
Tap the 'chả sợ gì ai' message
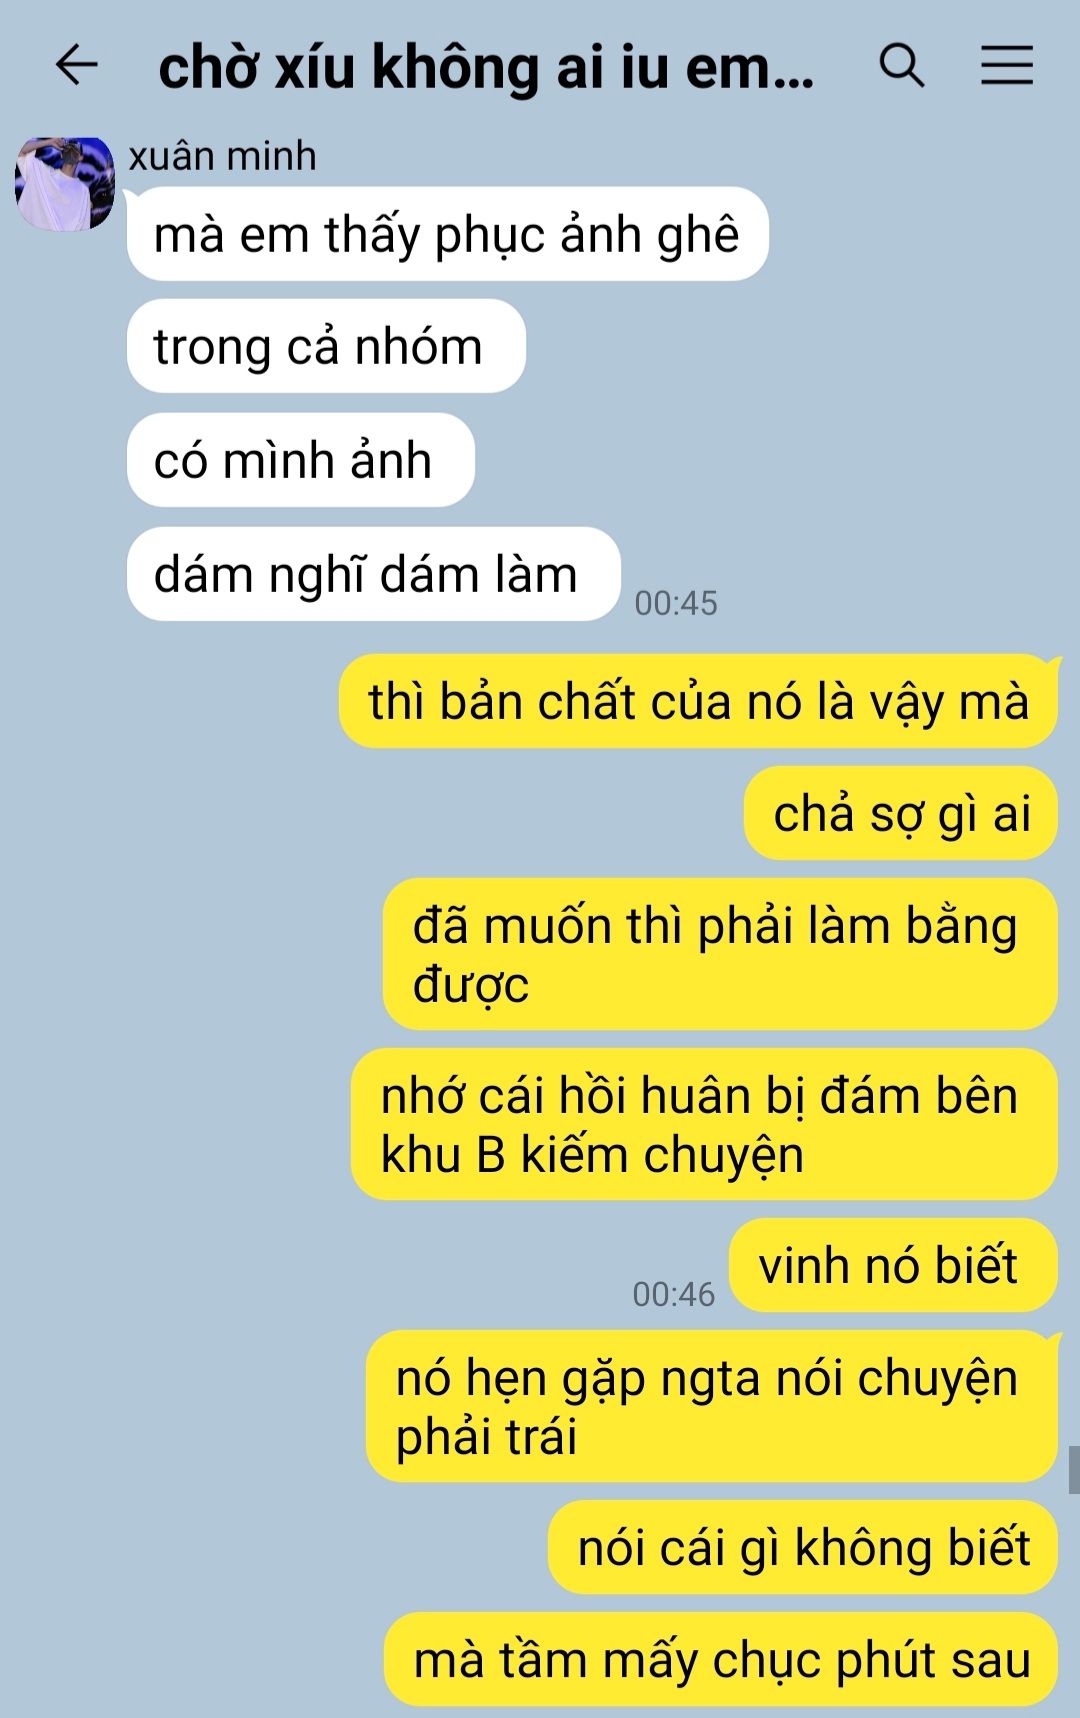click(901, 813)
